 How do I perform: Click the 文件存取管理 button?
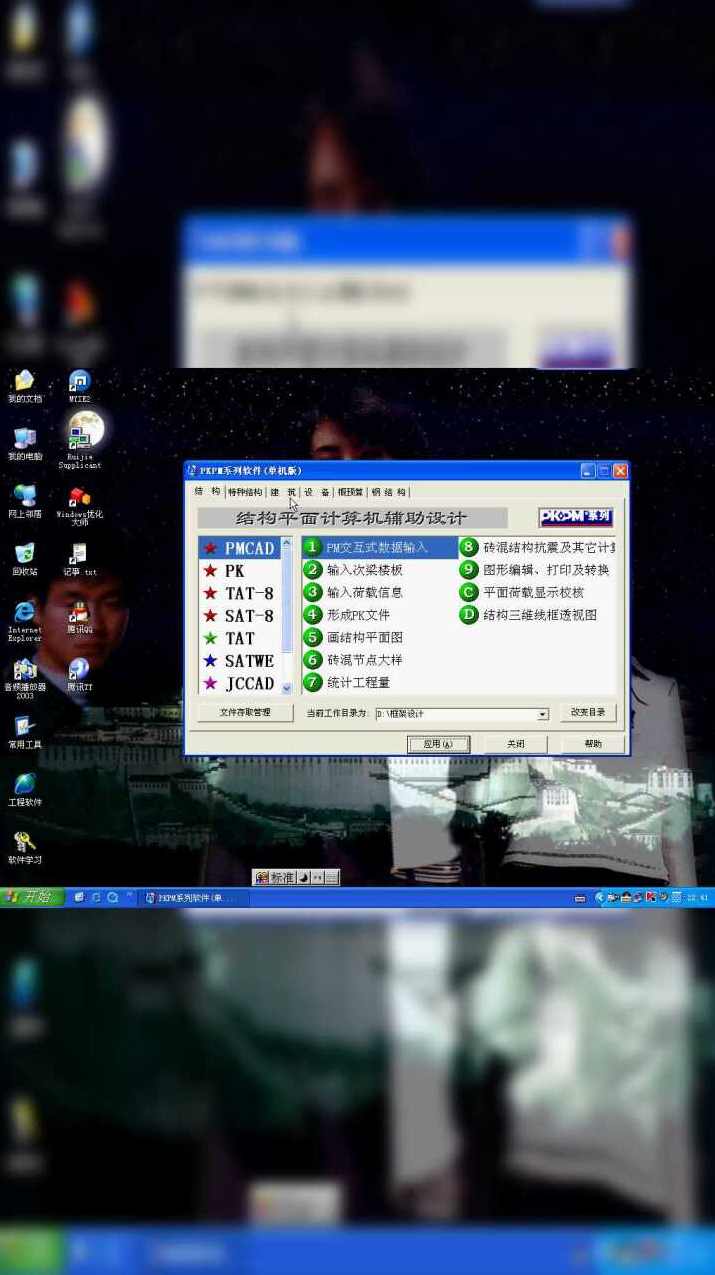(x=245, y=713)
